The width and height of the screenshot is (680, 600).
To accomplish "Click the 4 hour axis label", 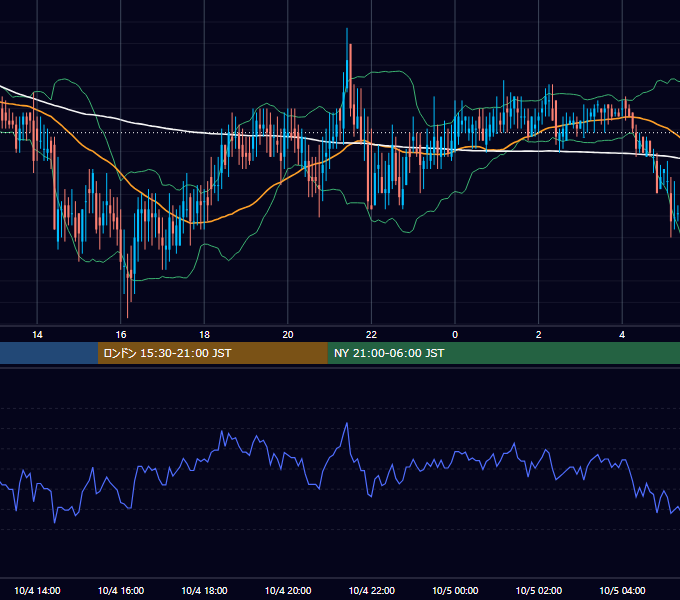I will point(622,335).
